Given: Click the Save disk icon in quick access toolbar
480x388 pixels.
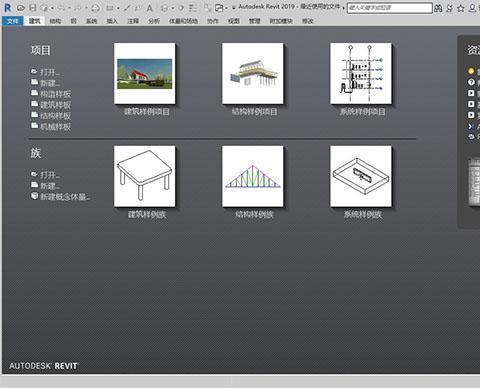Looking at the screenshot, I should [32, 8].
